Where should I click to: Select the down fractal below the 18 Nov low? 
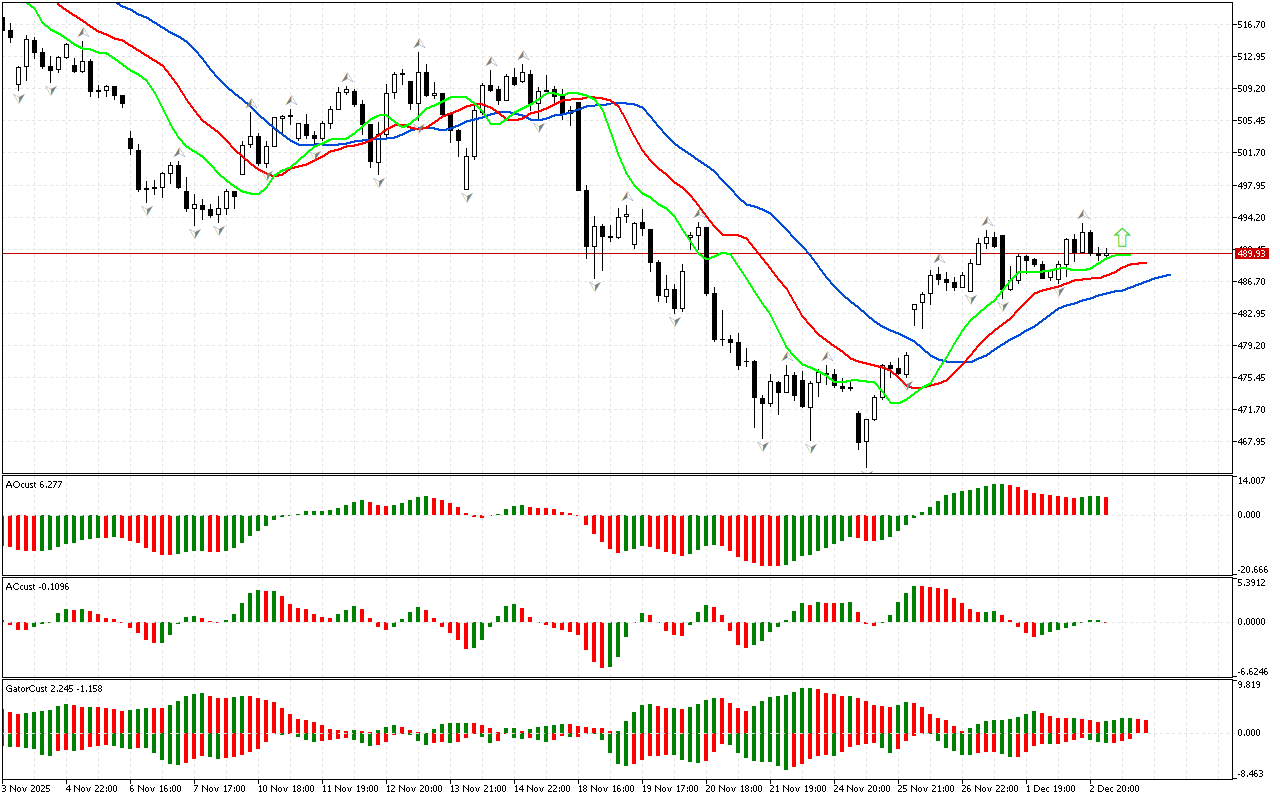click(x=595, y=286)
